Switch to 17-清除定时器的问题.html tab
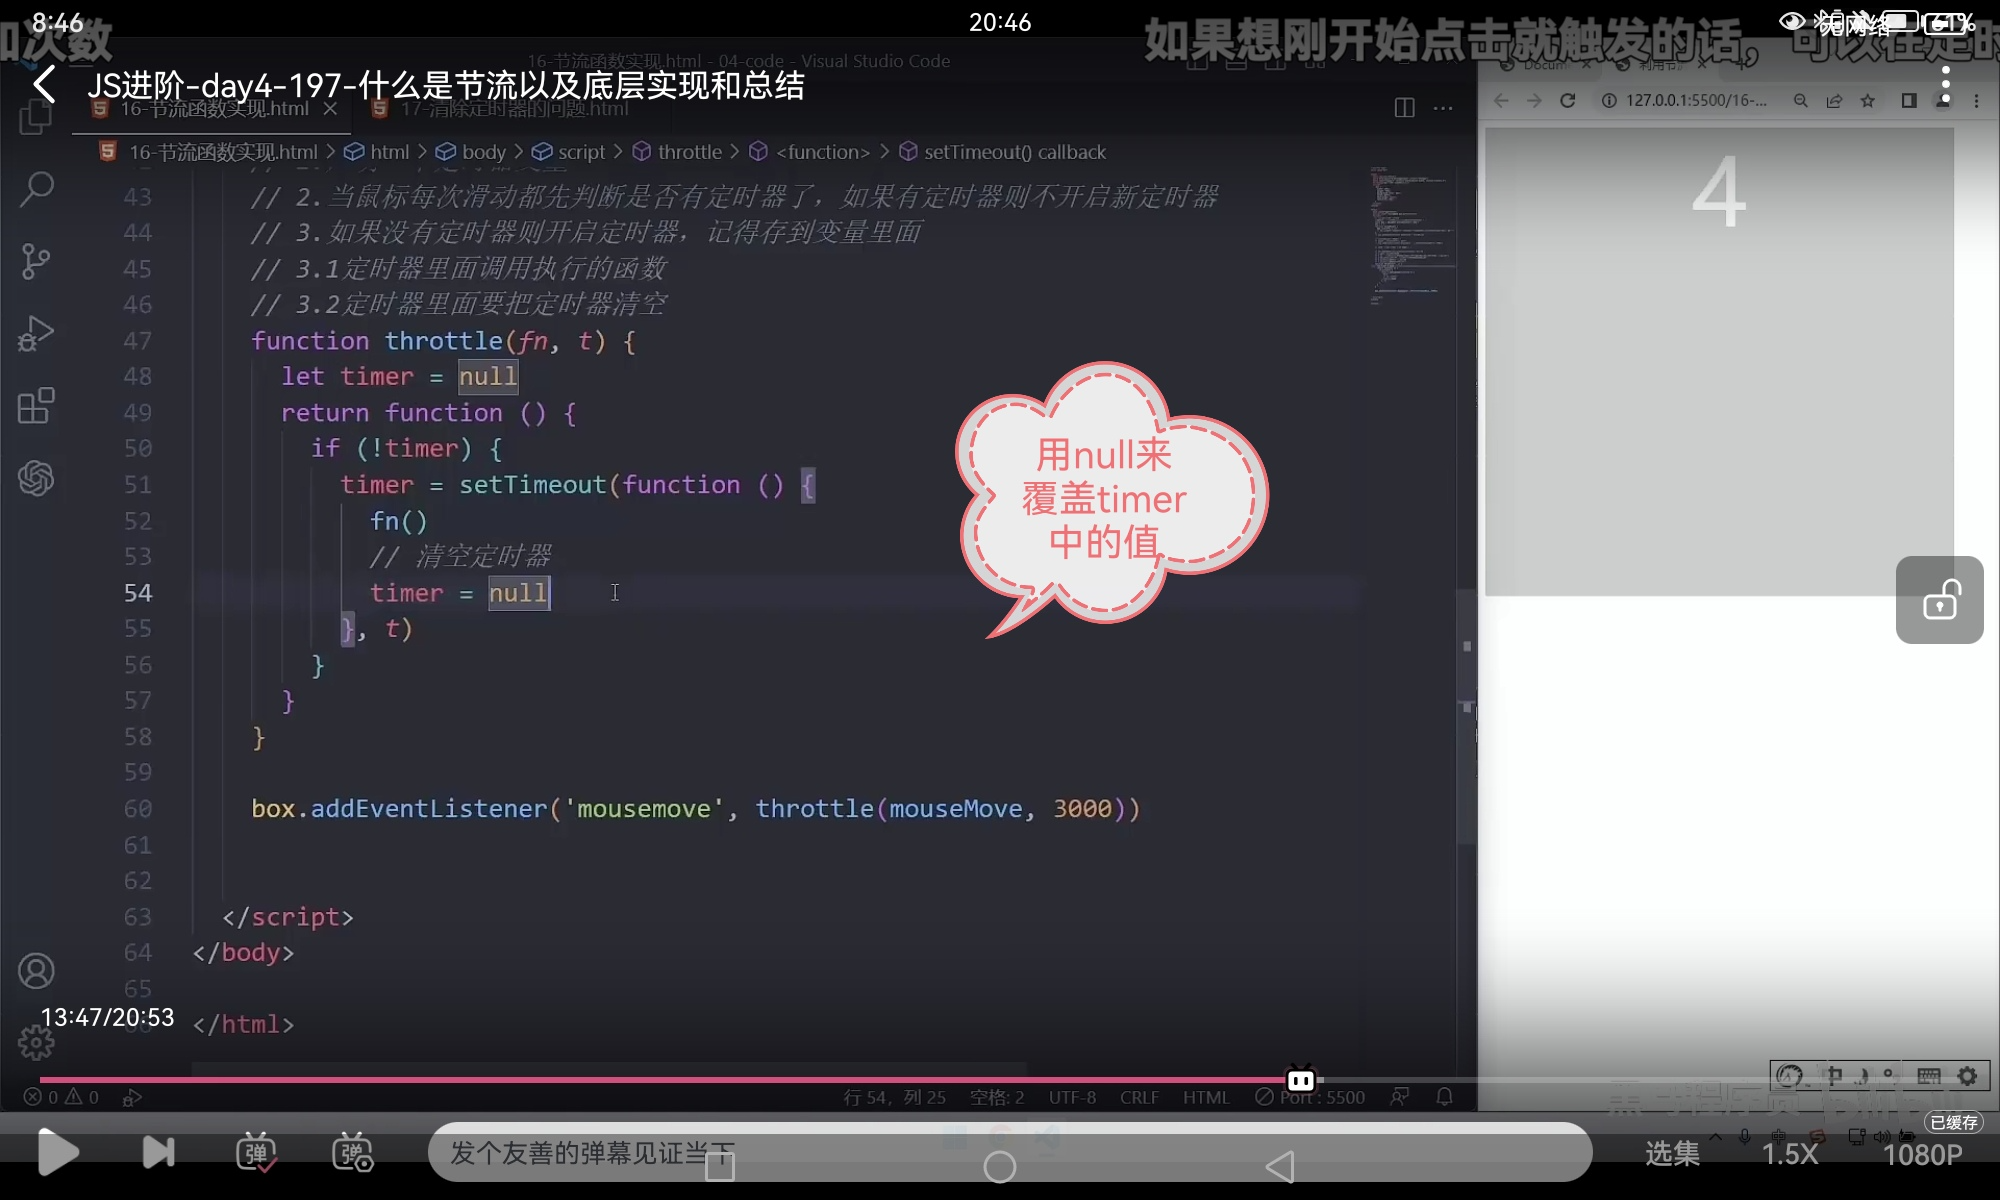Image resolution: width=2000 pixels, height=1200 pixels. coord(514,109)
